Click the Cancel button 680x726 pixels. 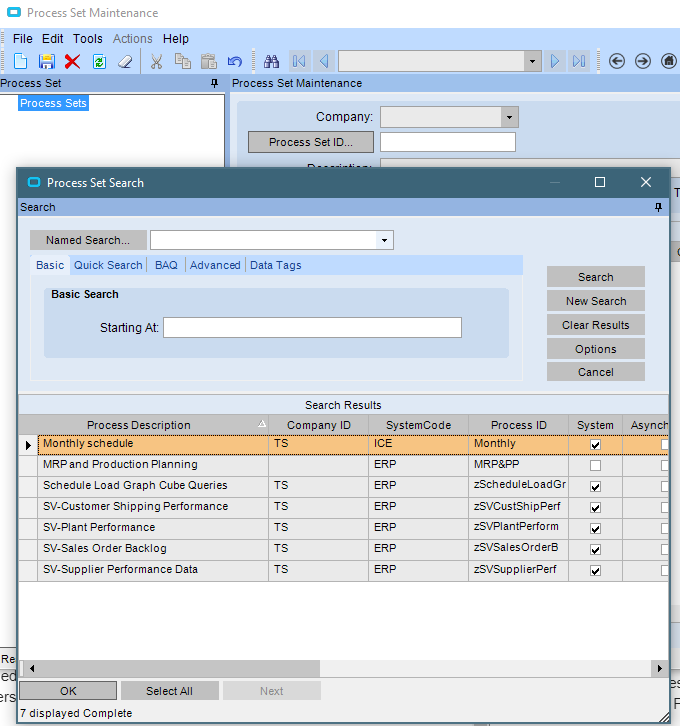pyautogui.click(x=596, y=372)
